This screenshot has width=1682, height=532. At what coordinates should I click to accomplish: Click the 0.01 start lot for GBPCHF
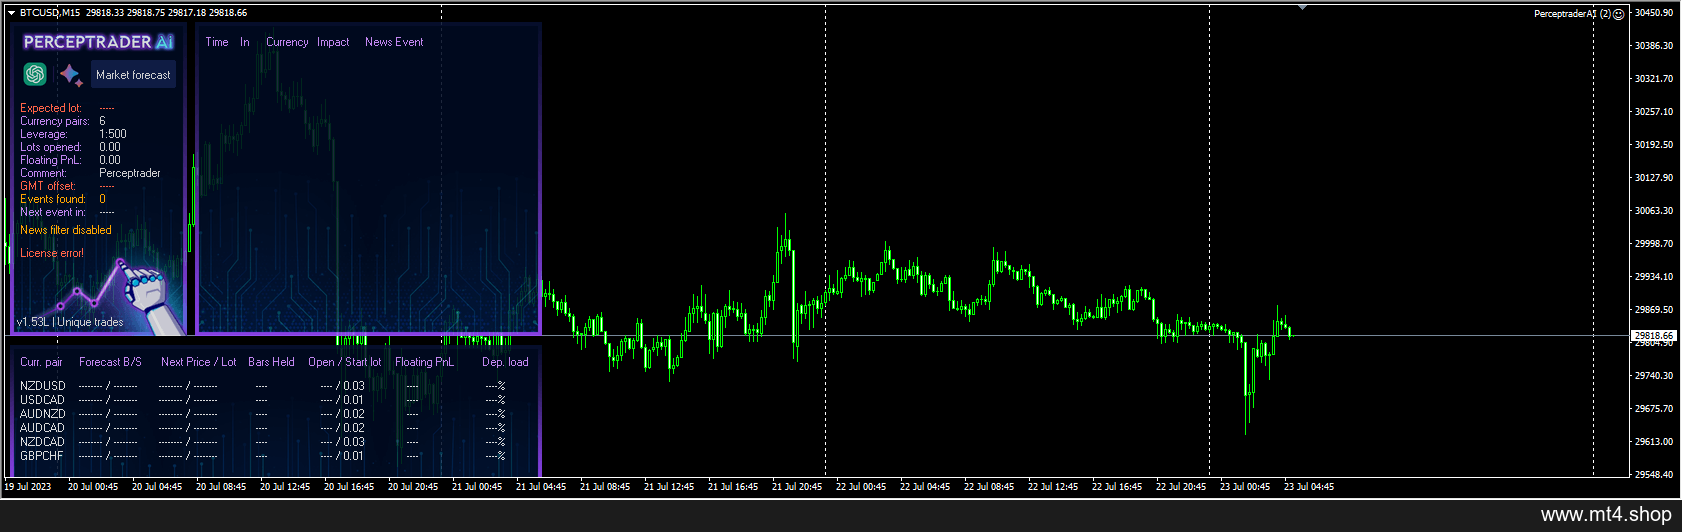point(354,456)
